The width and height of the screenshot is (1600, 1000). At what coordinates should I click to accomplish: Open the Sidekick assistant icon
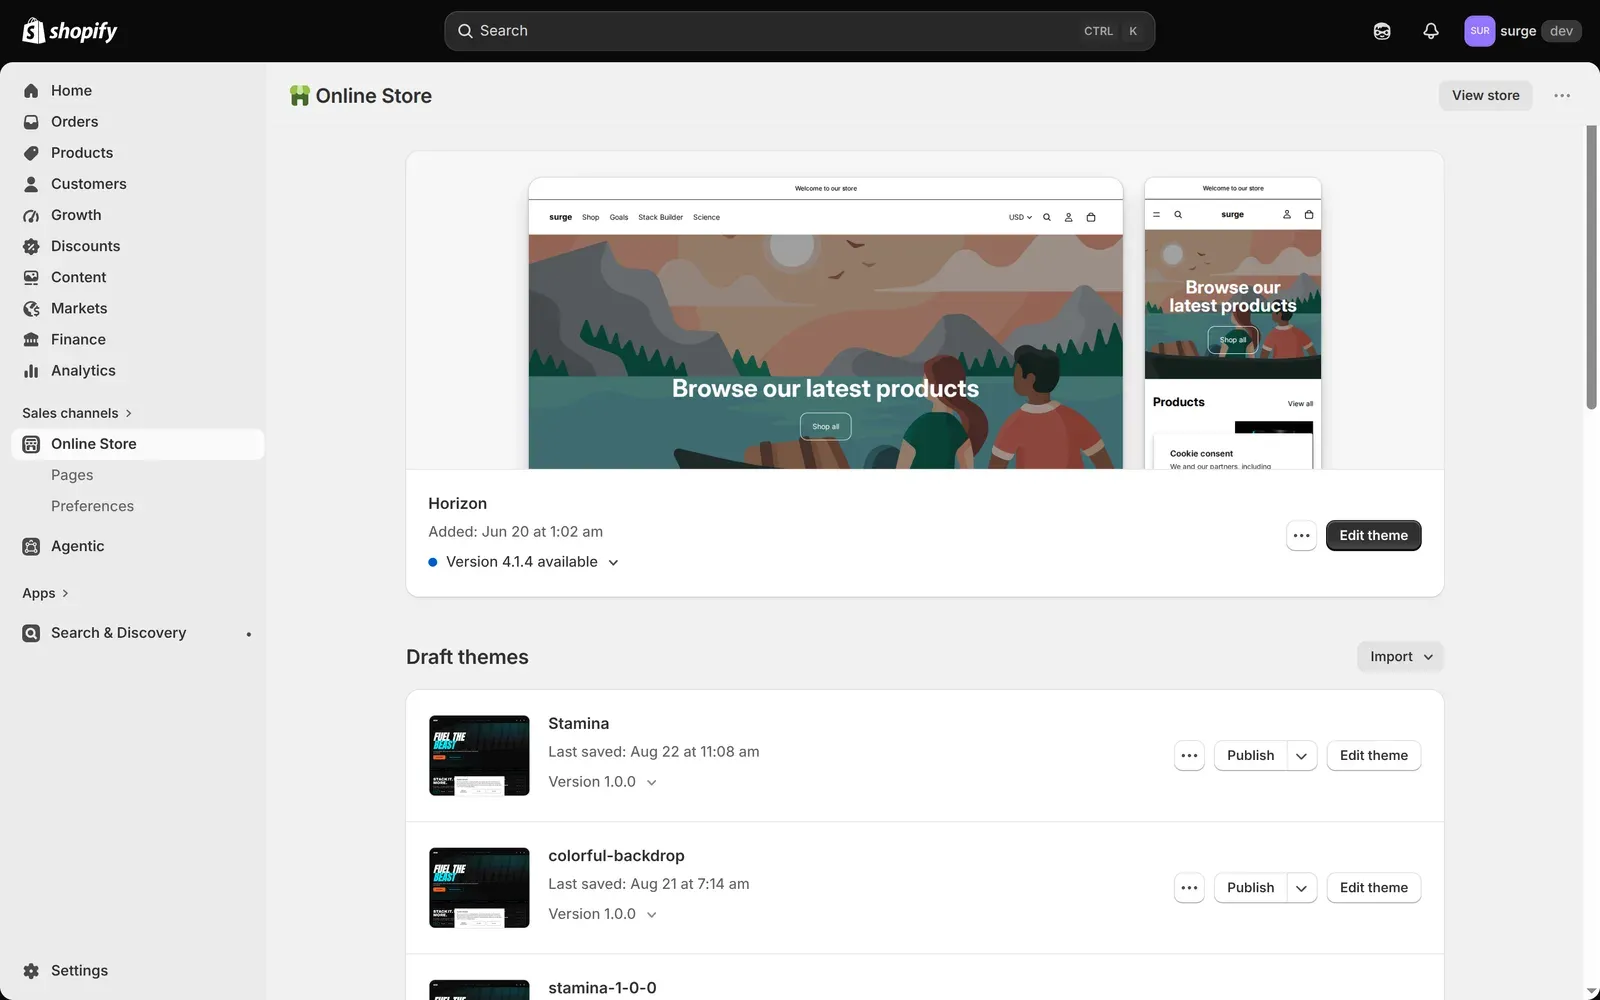(1382, 31)
